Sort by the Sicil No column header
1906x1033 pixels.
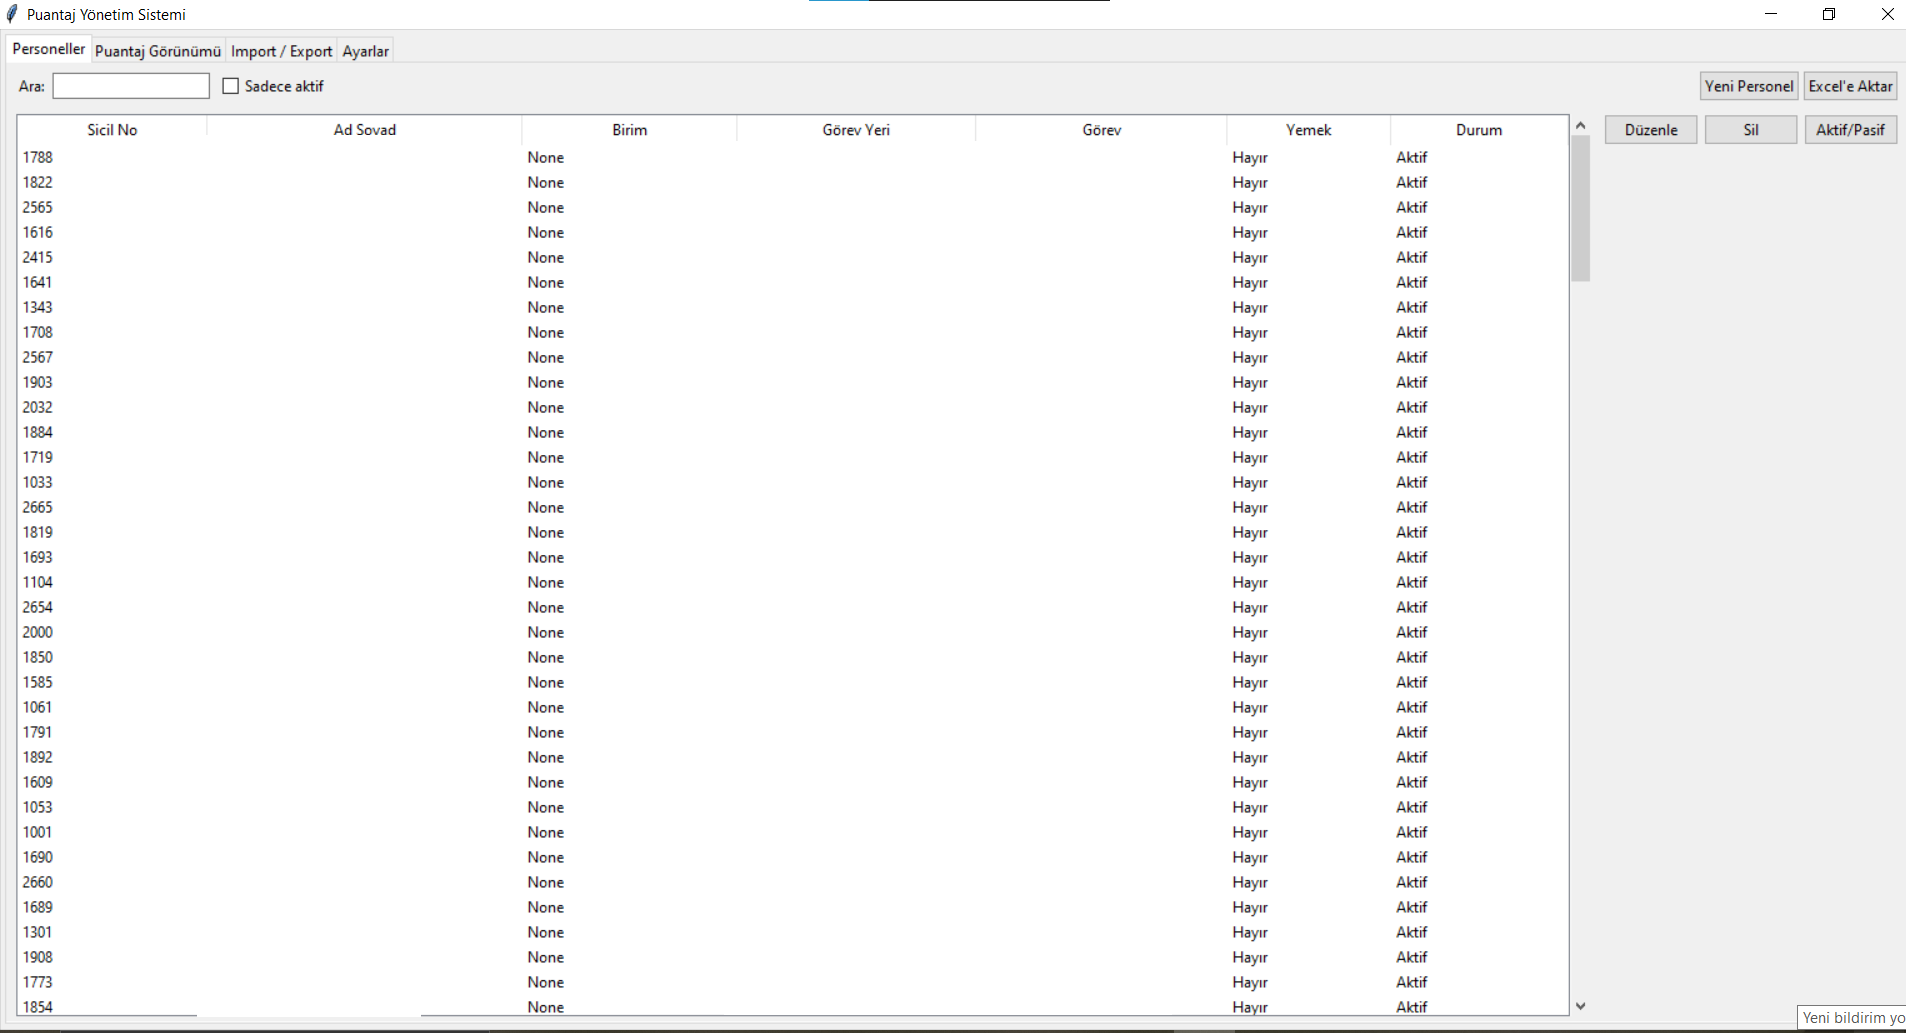pyautogui.click(x=112, y=130)
